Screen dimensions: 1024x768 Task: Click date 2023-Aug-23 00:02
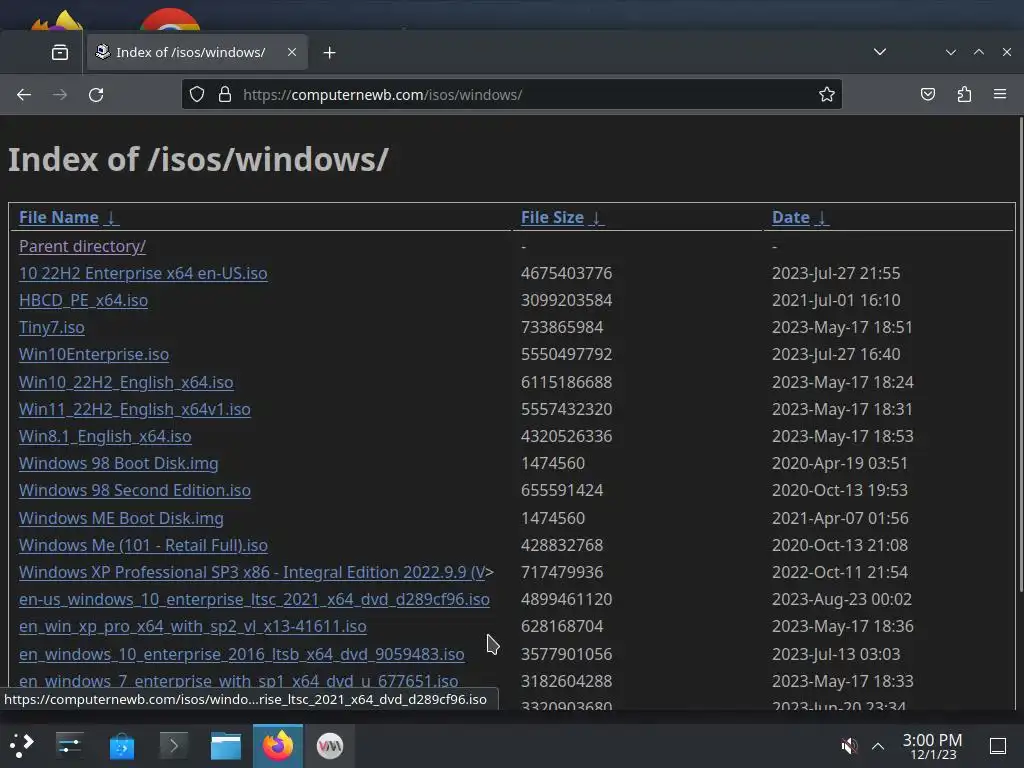click(842, 599)
